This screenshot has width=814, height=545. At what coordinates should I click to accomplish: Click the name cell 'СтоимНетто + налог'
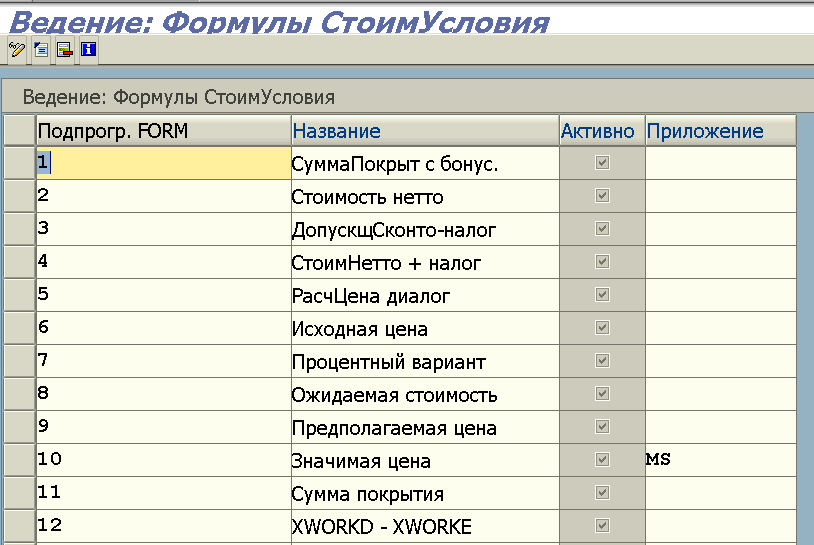point(425,262)
